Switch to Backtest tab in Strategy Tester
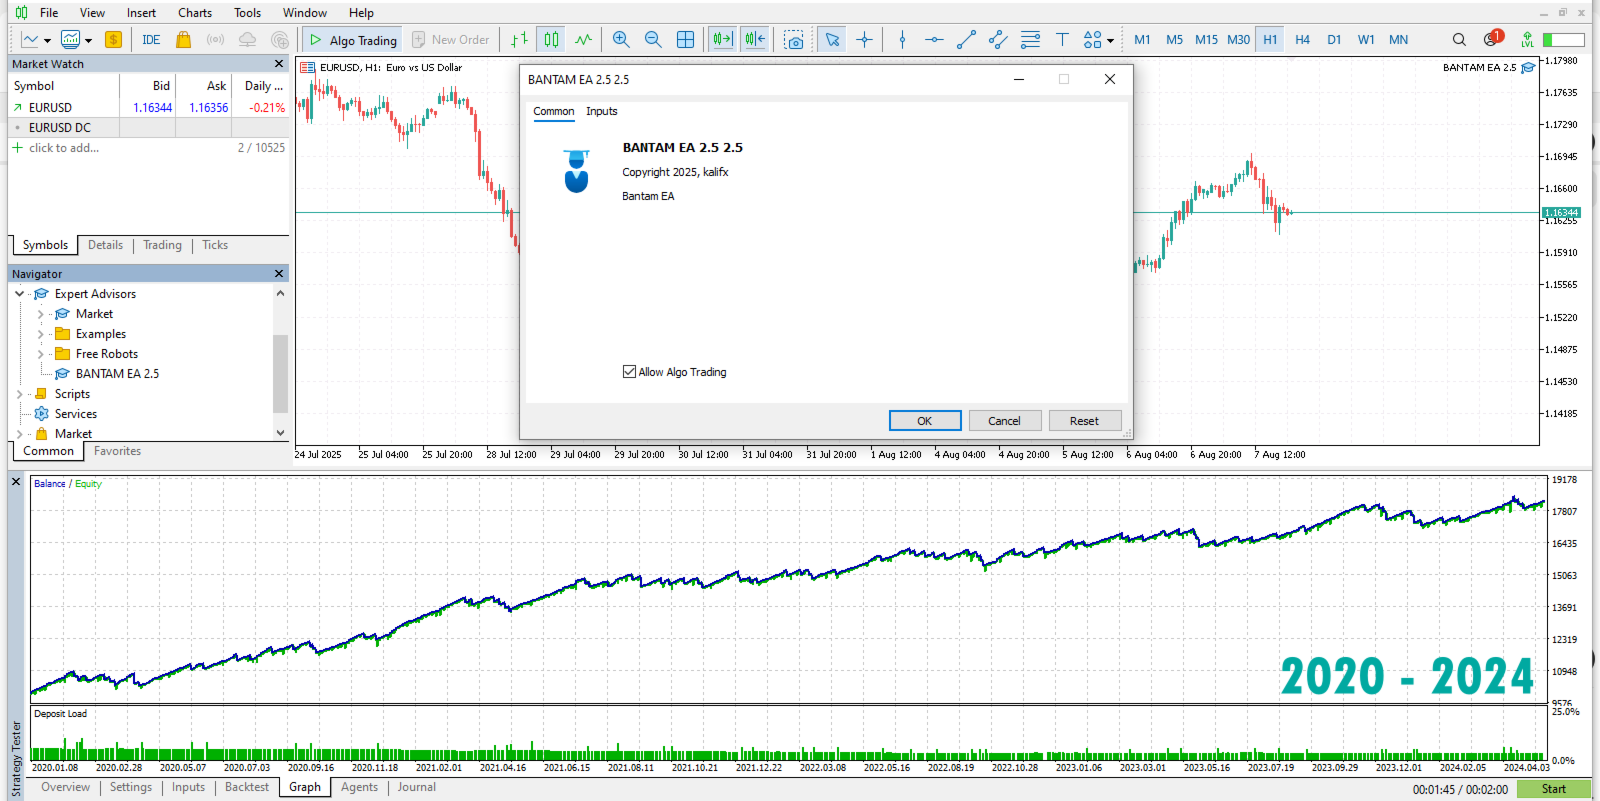The image size is (1600, 801). [247, 788]
